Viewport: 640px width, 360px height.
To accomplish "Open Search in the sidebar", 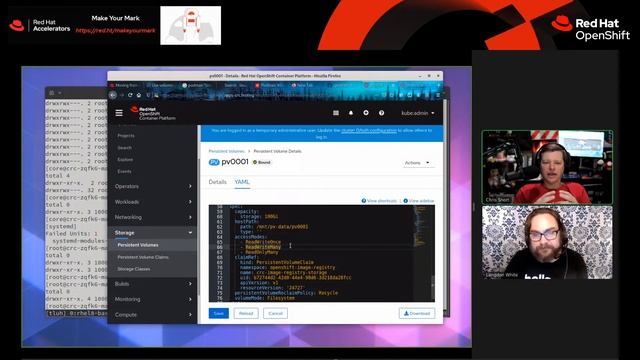I will coord(124,148).
